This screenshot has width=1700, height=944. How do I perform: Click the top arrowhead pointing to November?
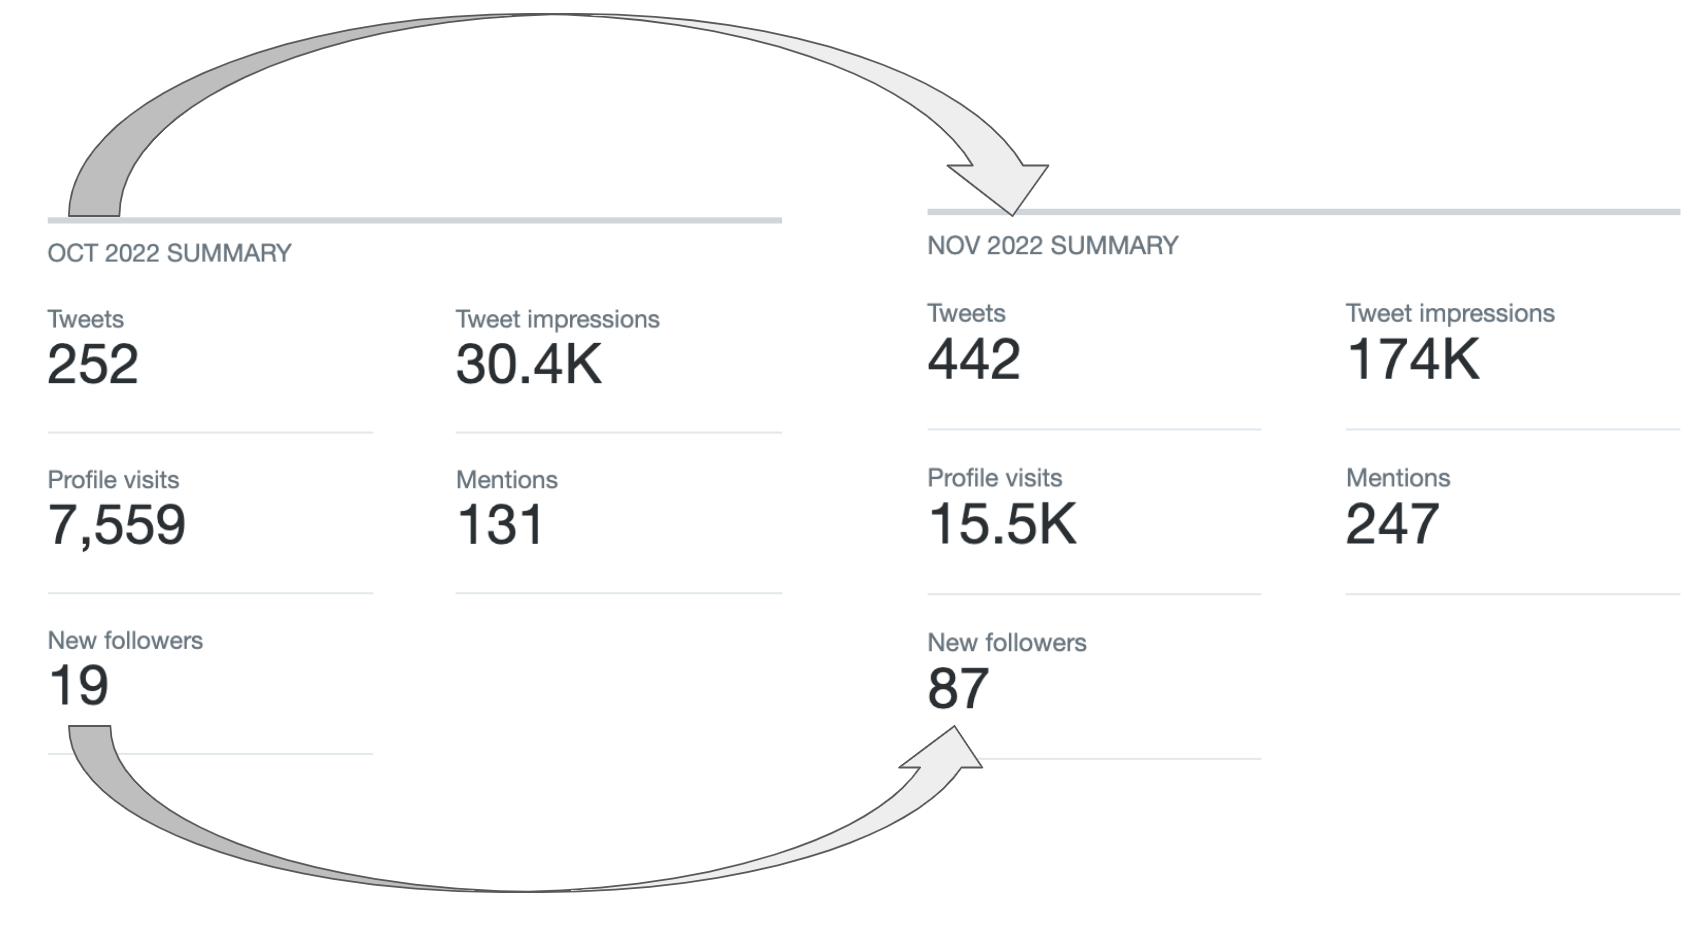(1000, 187)
